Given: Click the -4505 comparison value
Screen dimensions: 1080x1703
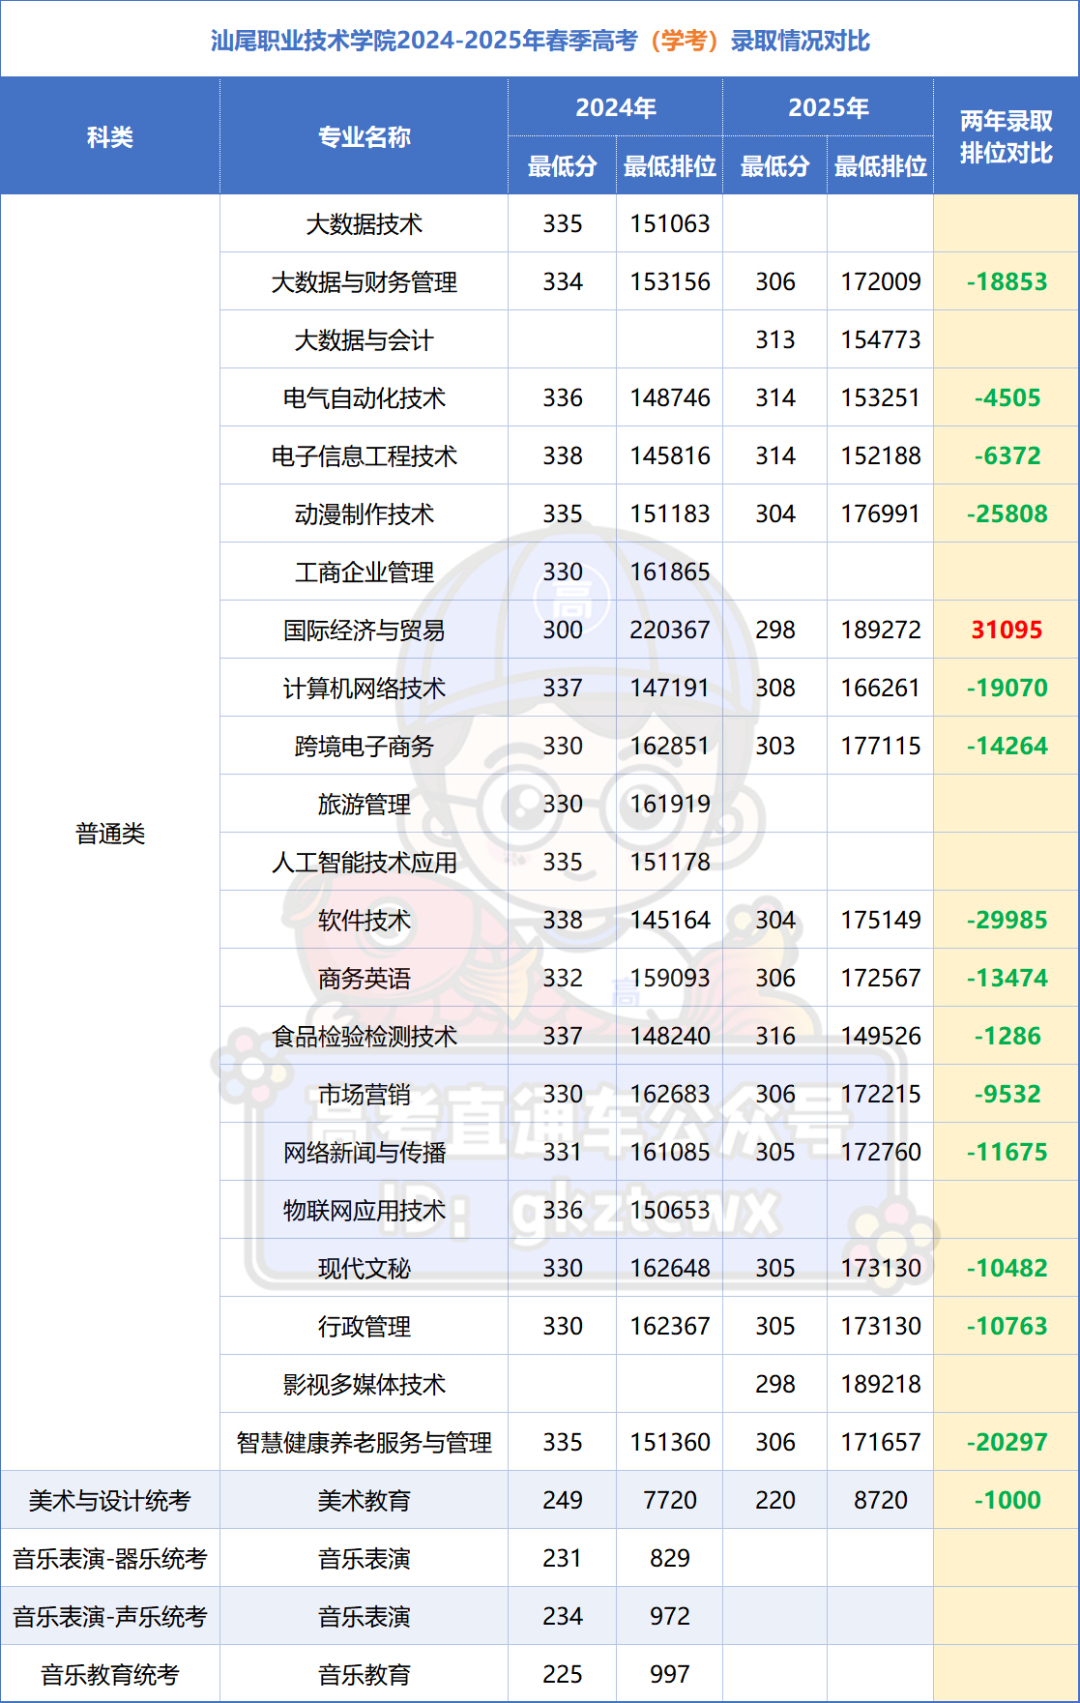Looking at the screenshot, I should point(1006,398).
